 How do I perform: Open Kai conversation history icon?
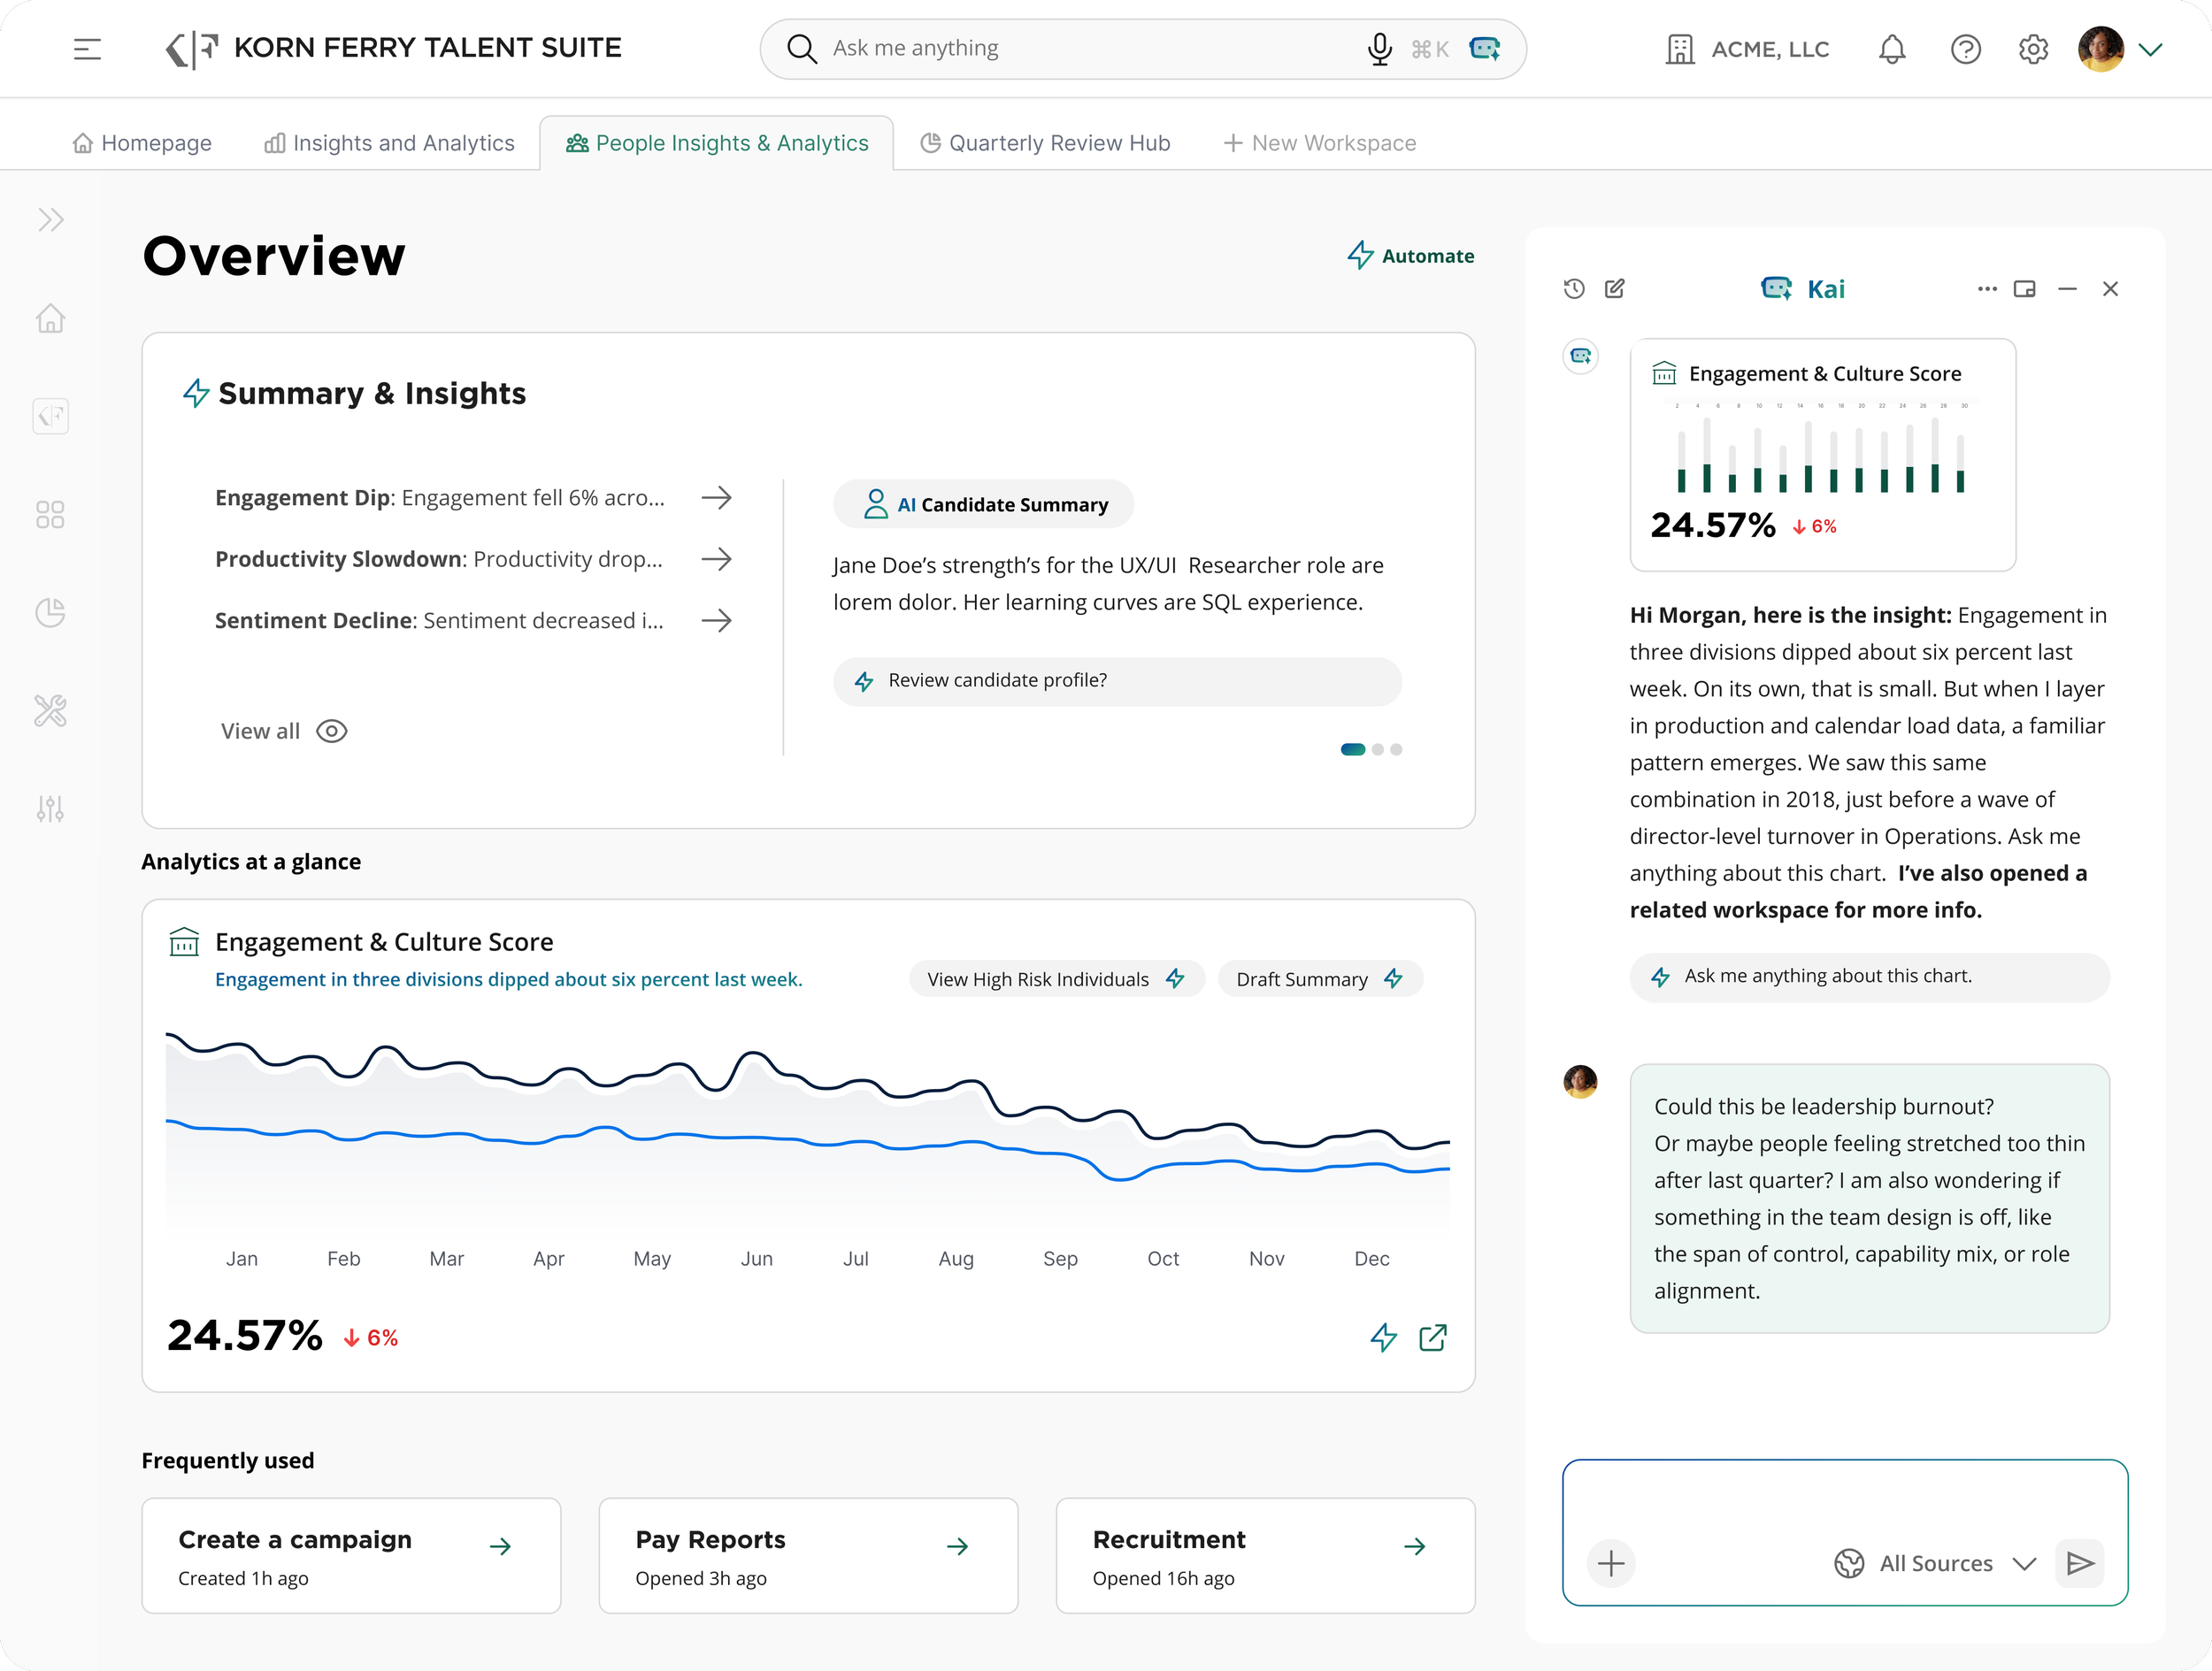(x=1572, y=288)
